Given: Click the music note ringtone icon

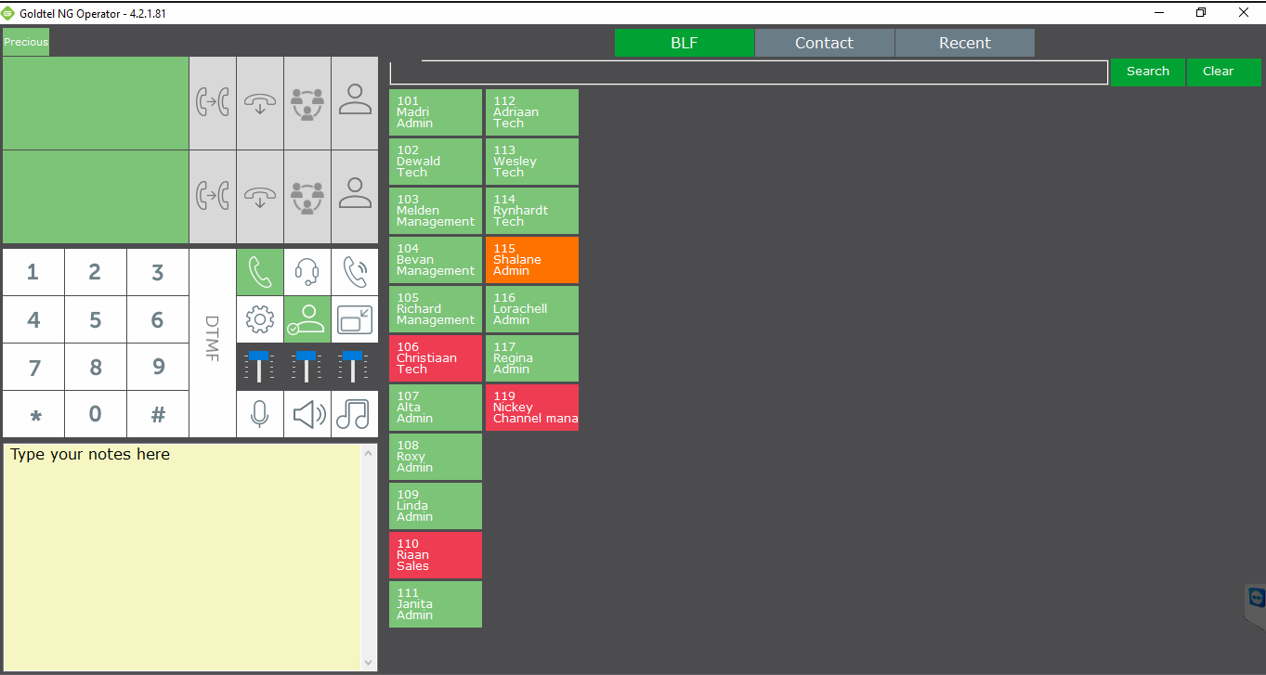Looking at the screenshot, I should click(355, 414).
